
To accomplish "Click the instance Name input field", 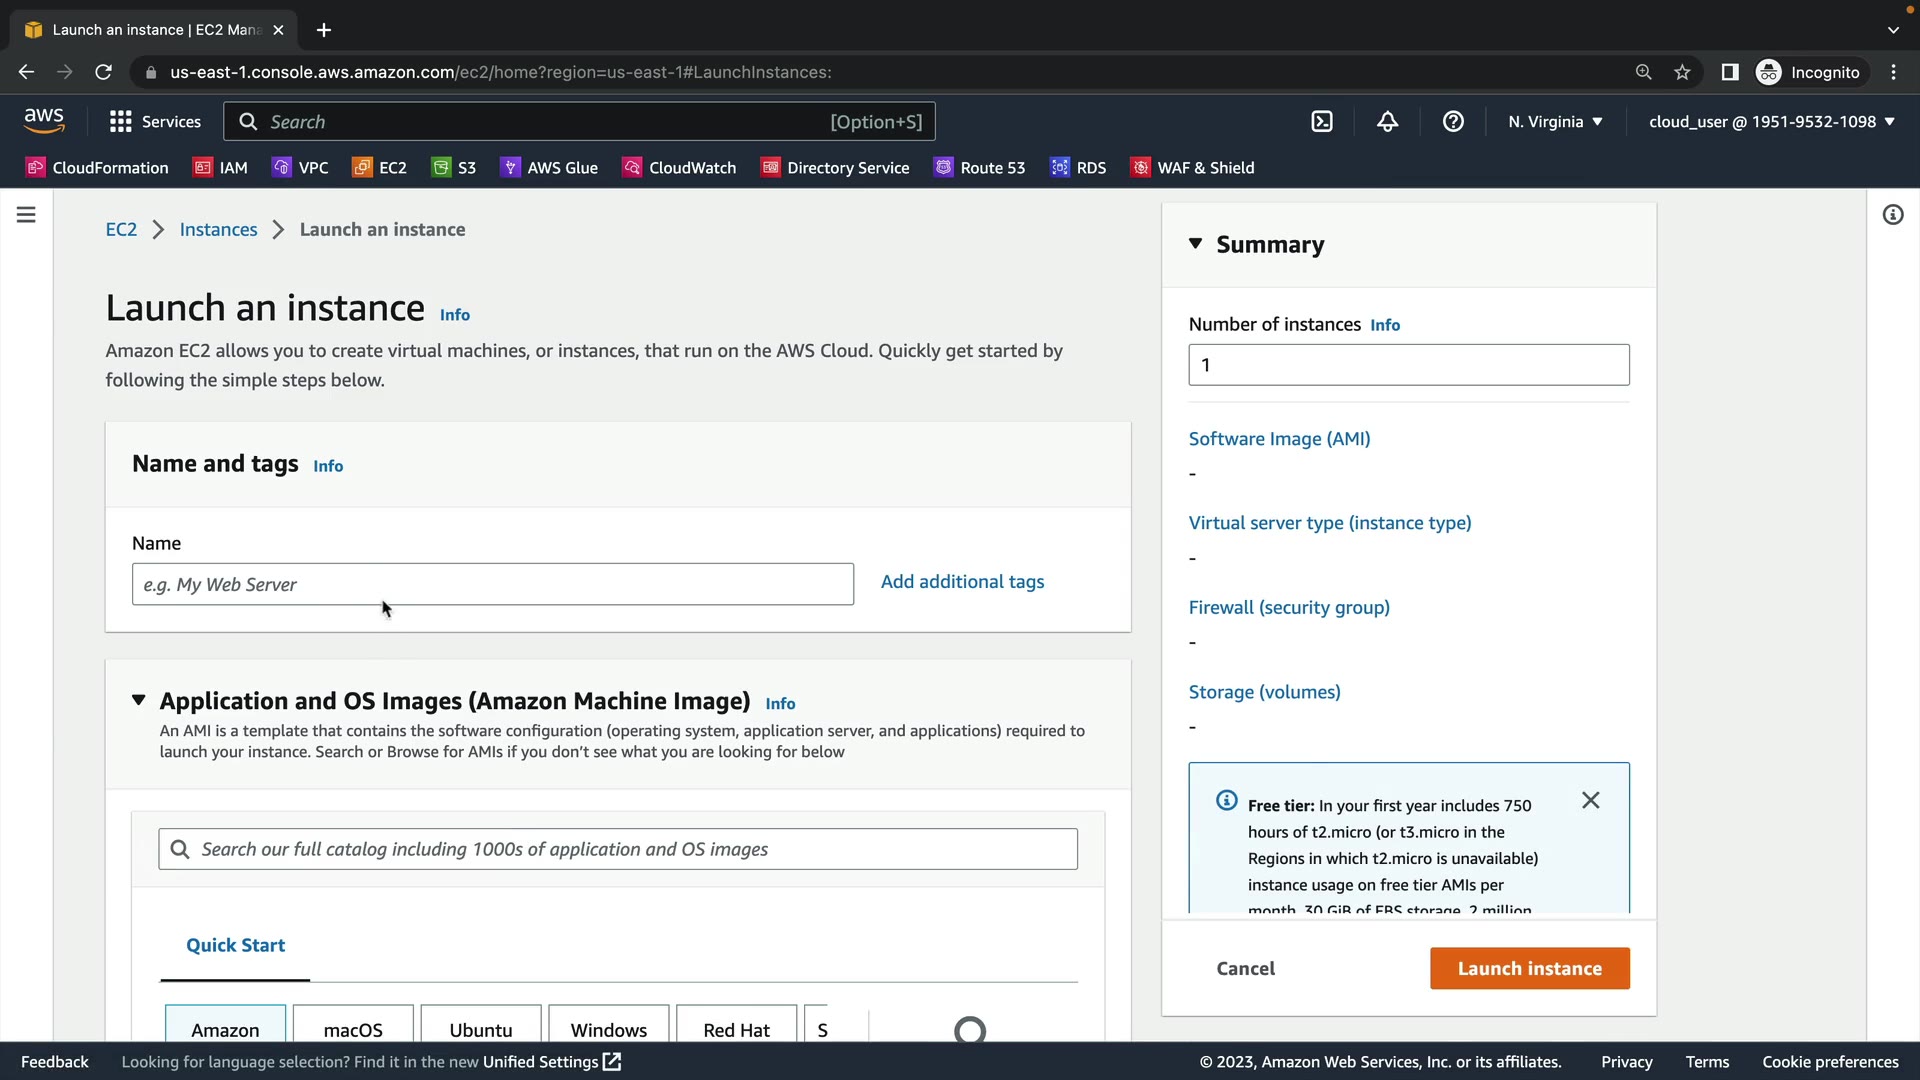I will coord(492,584).
